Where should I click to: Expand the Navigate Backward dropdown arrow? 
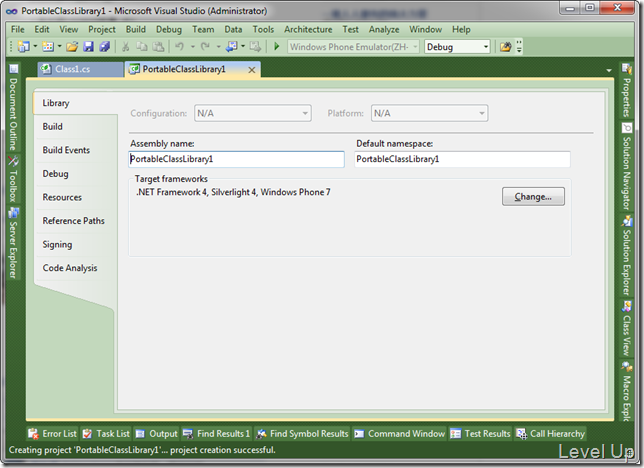click(x=243, y=47)
